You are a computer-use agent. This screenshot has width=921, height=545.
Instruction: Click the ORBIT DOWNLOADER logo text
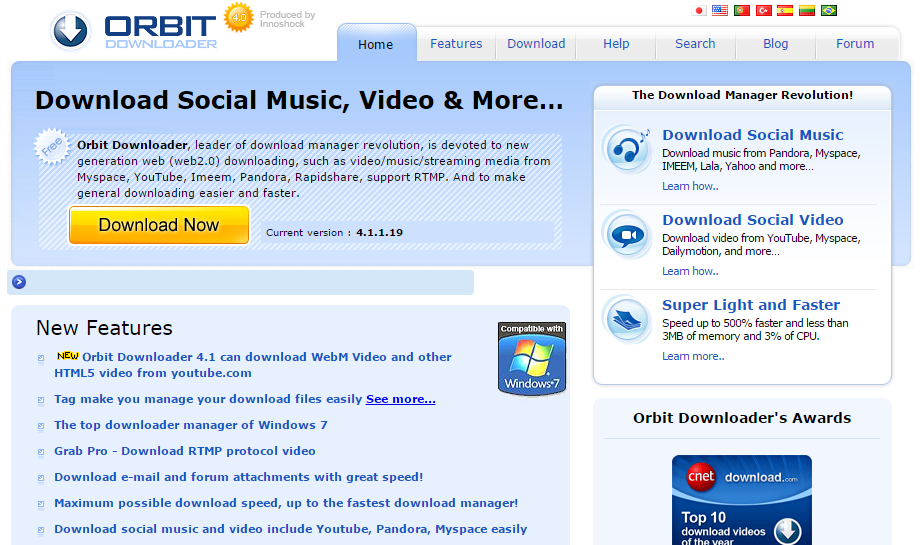(160, 32)
